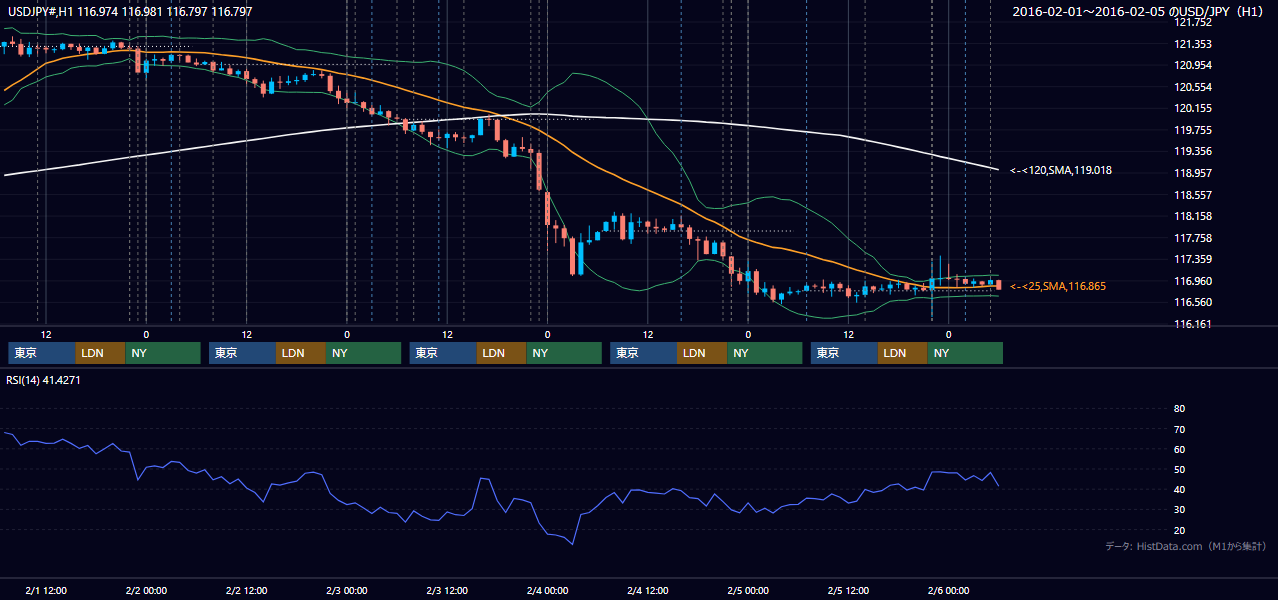Click the USDJPY#,H1 price header text
1278x600 pixels.
pyautogui.click(x=130, y=12)
